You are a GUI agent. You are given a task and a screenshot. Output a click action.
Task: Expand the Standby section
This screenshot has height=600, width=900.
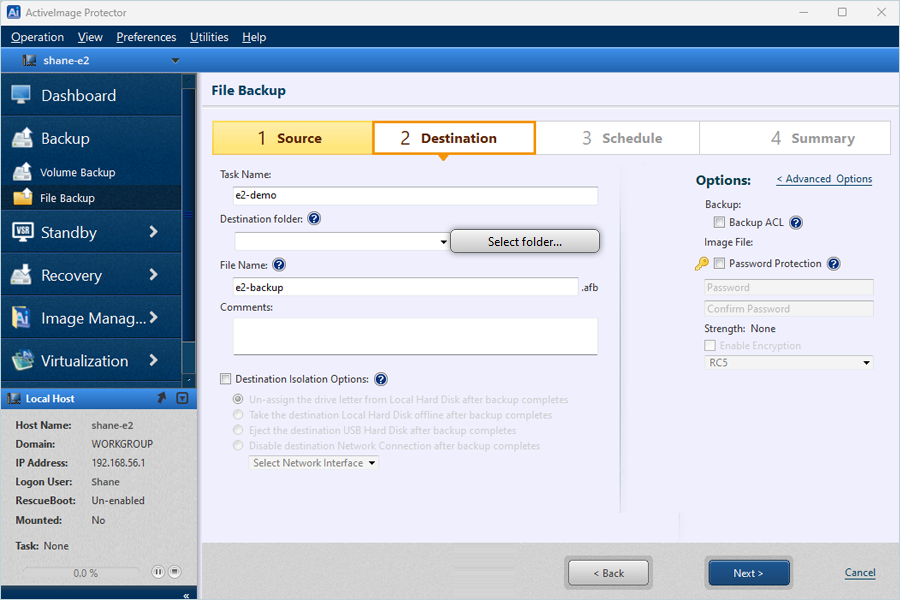(x=153, y=231)
